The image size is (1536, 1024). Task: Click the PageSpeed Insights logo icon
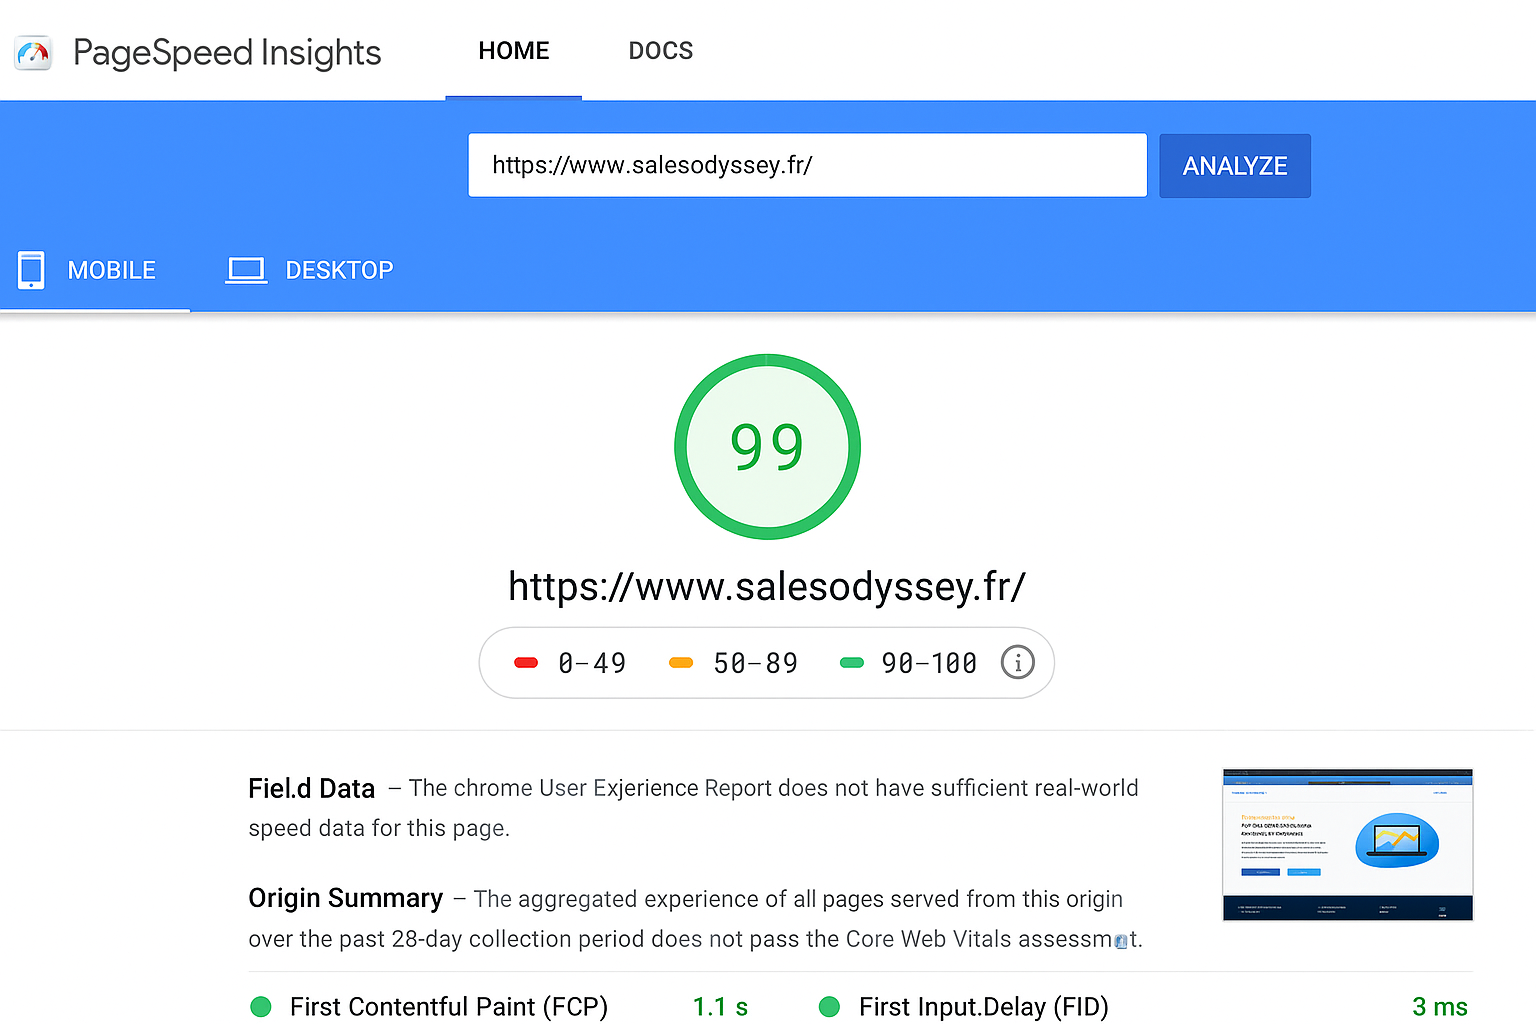pos(33,53)
